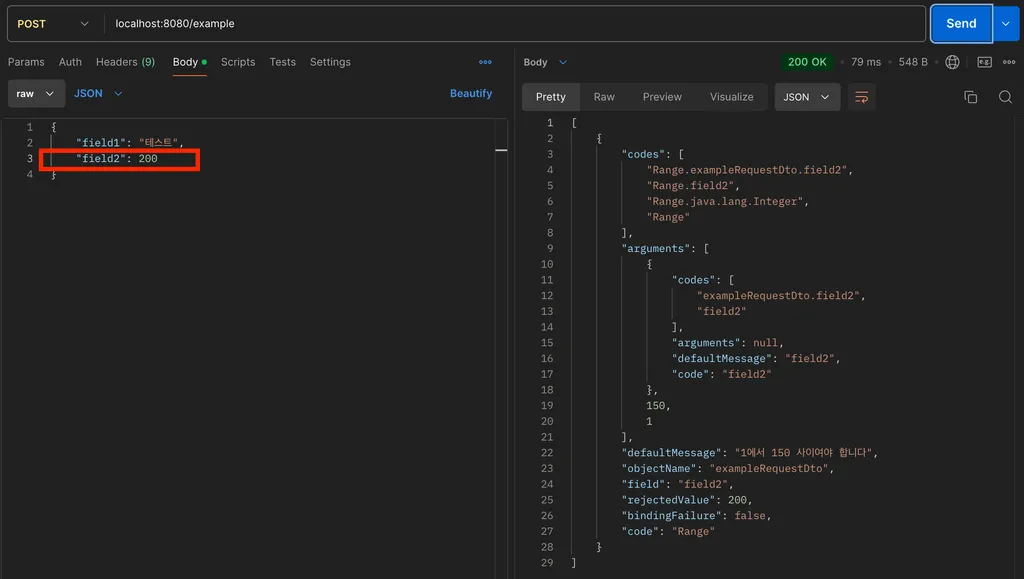Click the wrap lines icon in response toolbar
Screen dimensions: 1024x579
(x=861, y=97)
